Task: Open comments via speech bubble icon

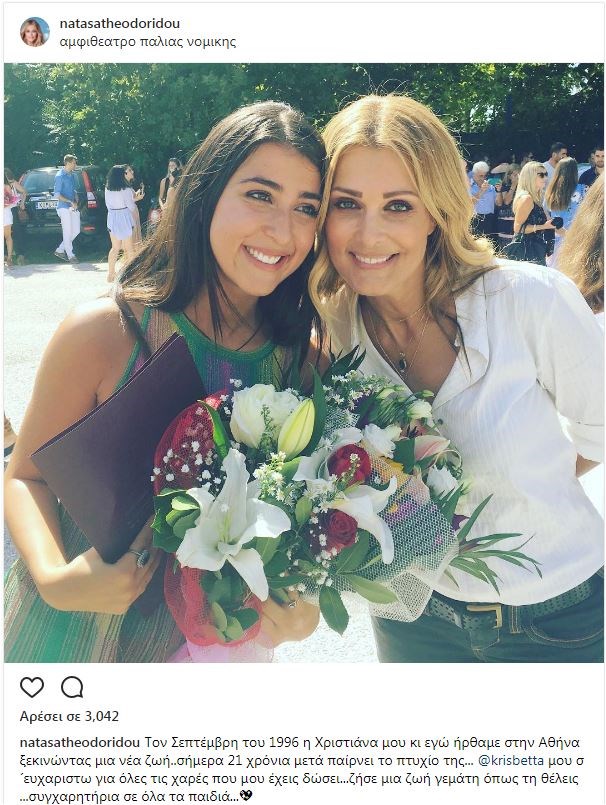Action: [x=72, y=687]
